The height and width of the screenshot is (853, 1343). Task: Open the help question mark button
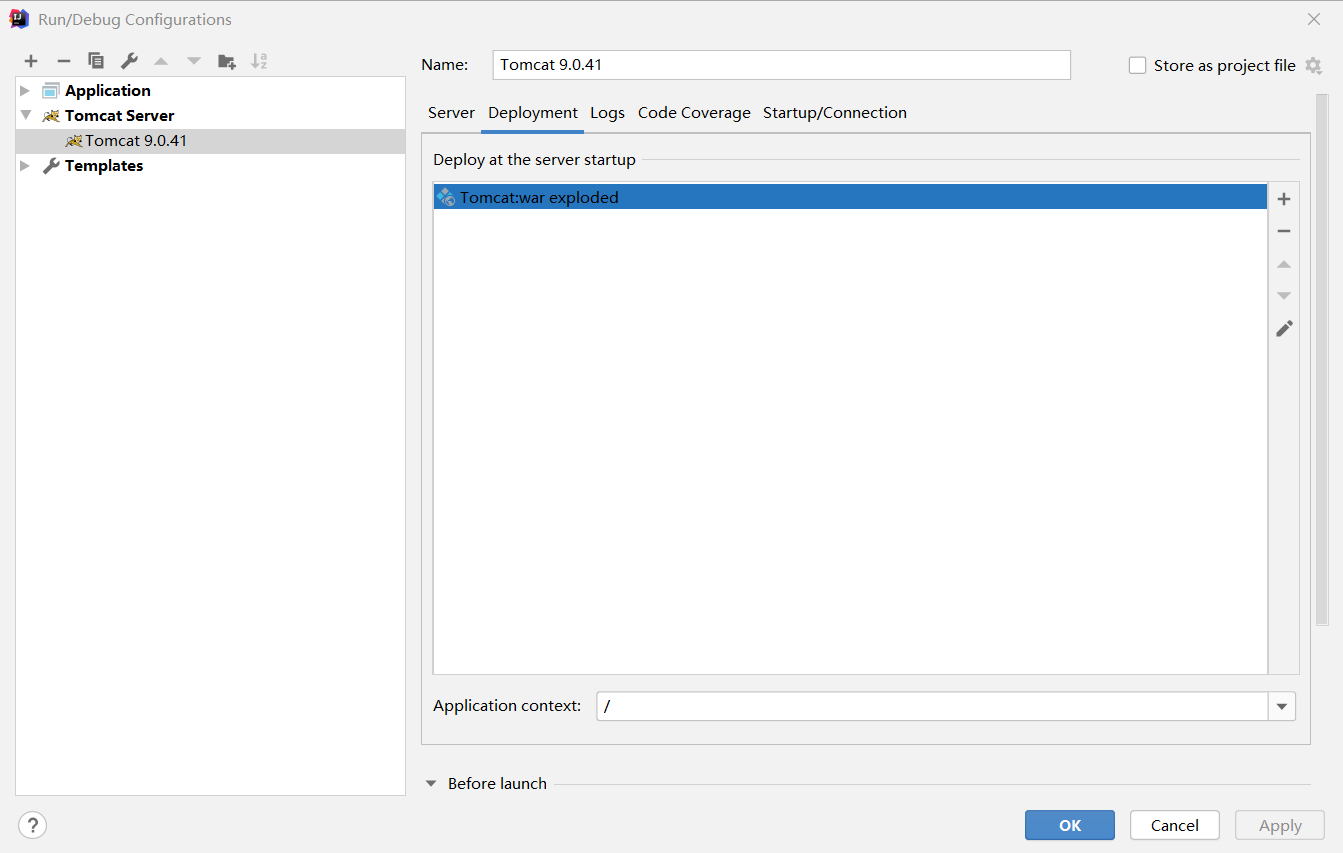[32, 825]
